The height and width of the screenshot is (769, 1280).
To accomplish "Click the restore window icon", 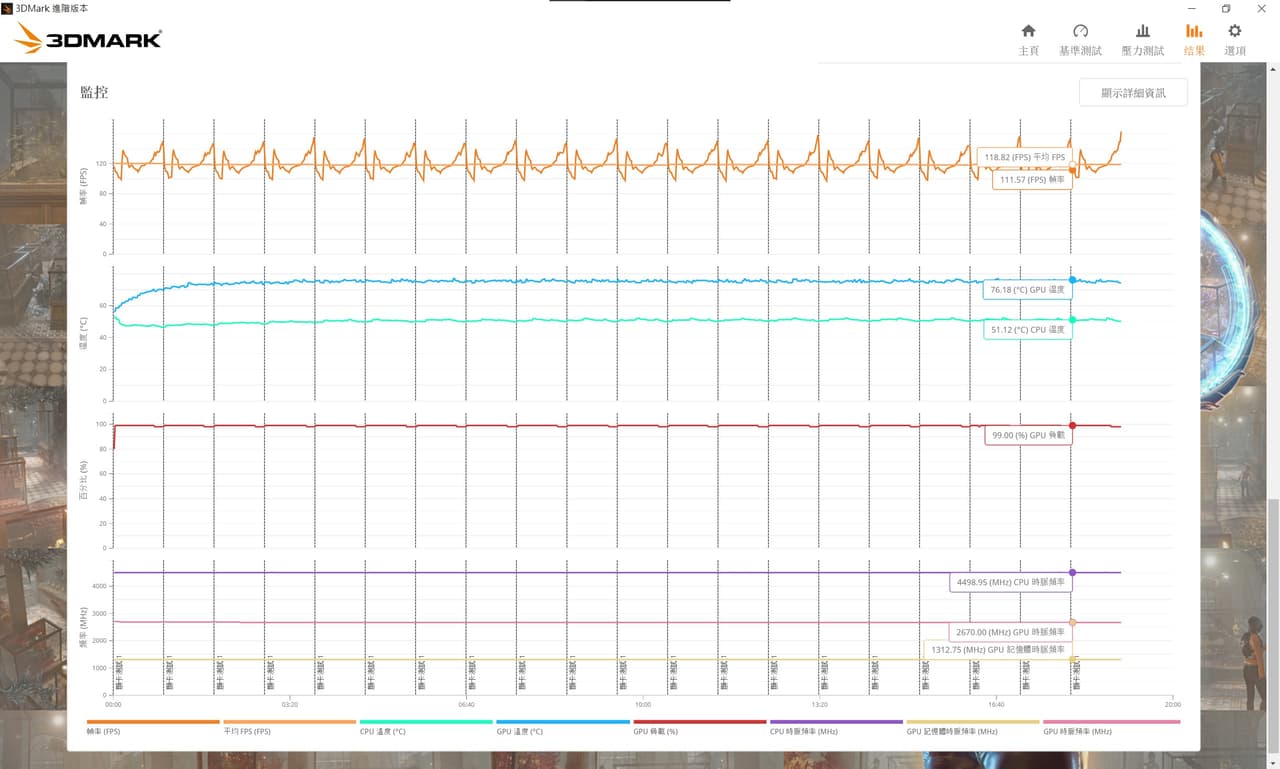I will tap(1226, 8).
